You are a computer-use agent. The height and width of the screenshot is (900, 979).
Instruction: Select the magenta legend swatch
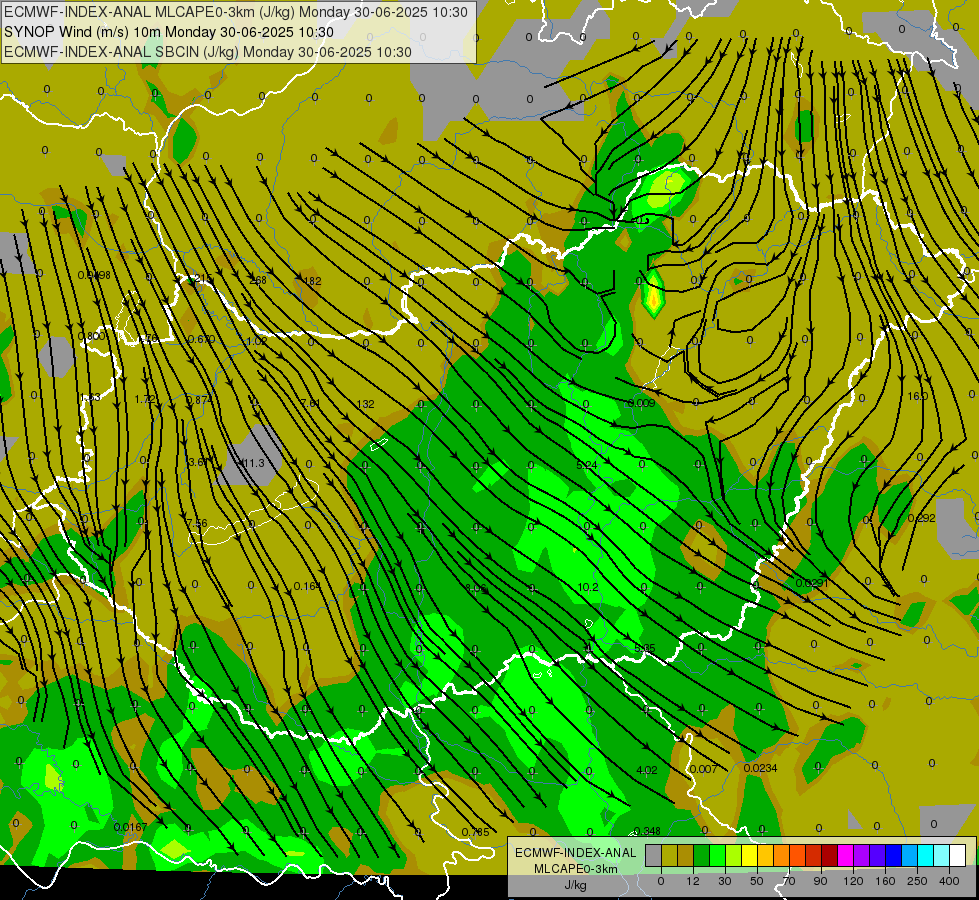point(846,855)
